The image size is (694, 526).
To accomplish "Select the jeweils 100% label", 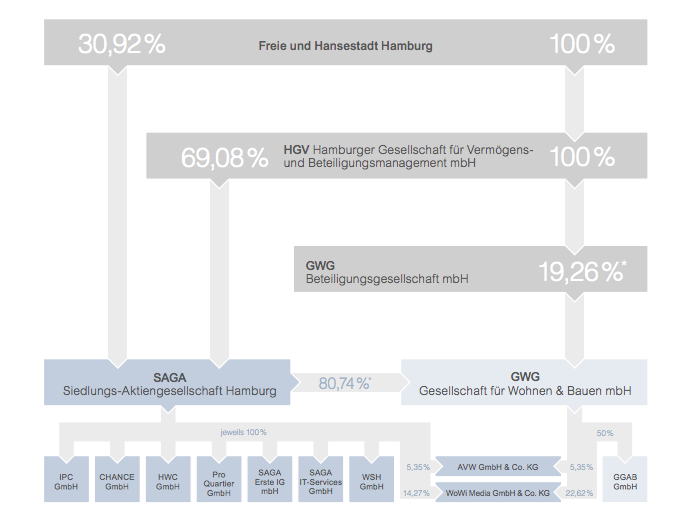I will 244,432.
